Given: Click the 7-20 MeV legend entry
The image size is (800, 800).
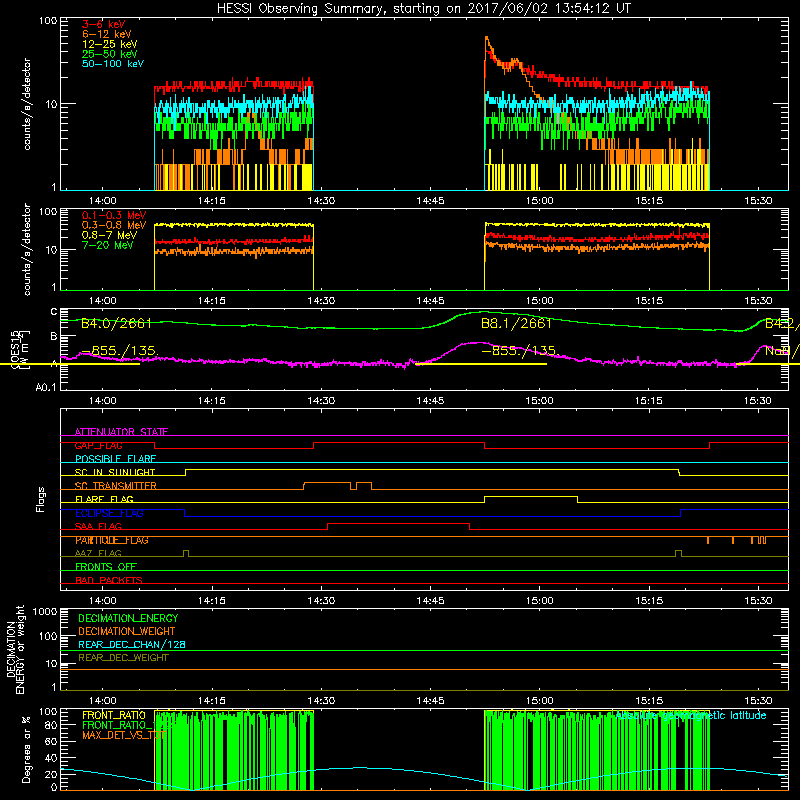Looking at the screenshot, I should click(108, 245).
